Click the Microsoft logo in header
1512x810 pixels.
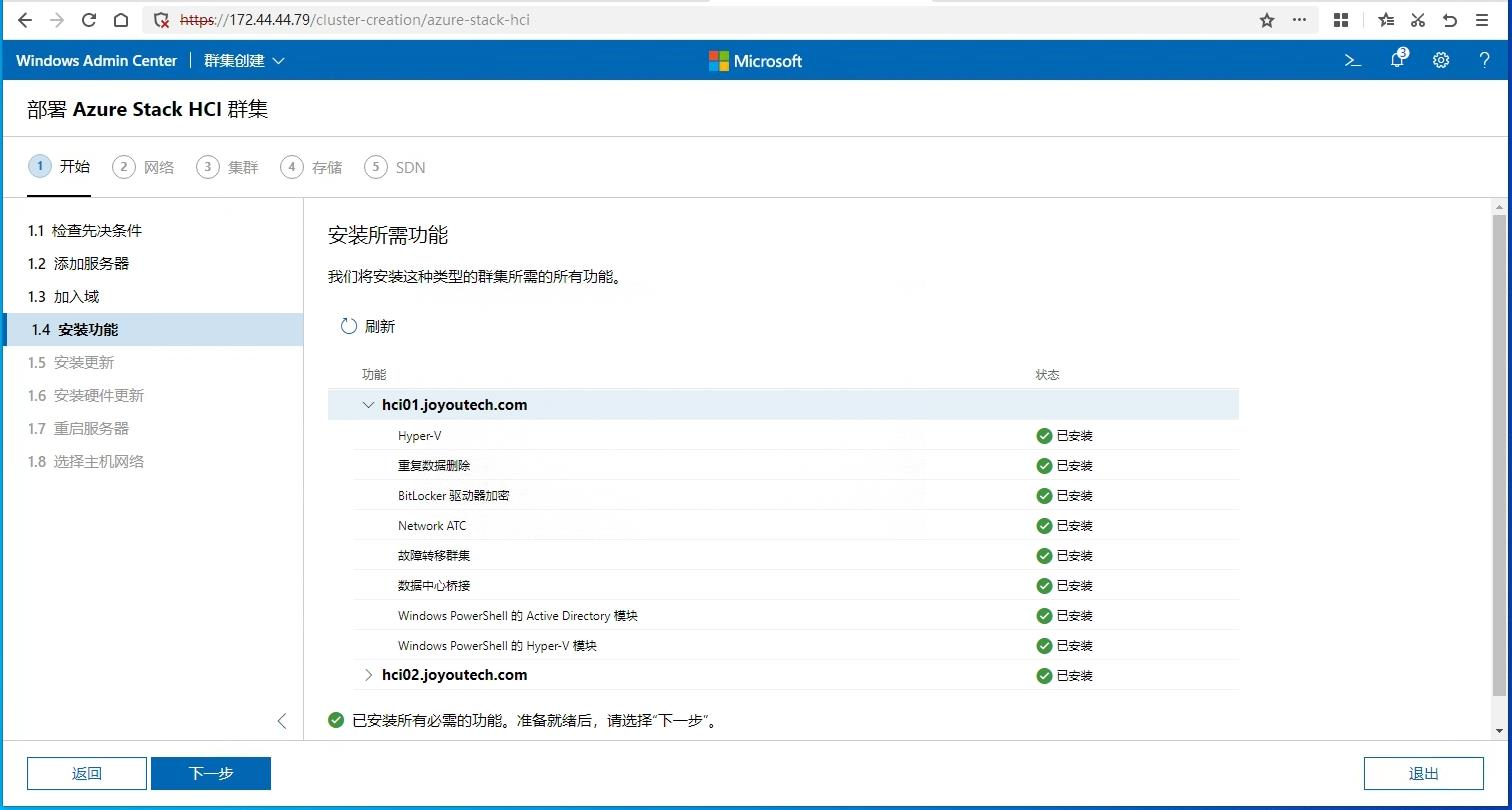[755, 61]
